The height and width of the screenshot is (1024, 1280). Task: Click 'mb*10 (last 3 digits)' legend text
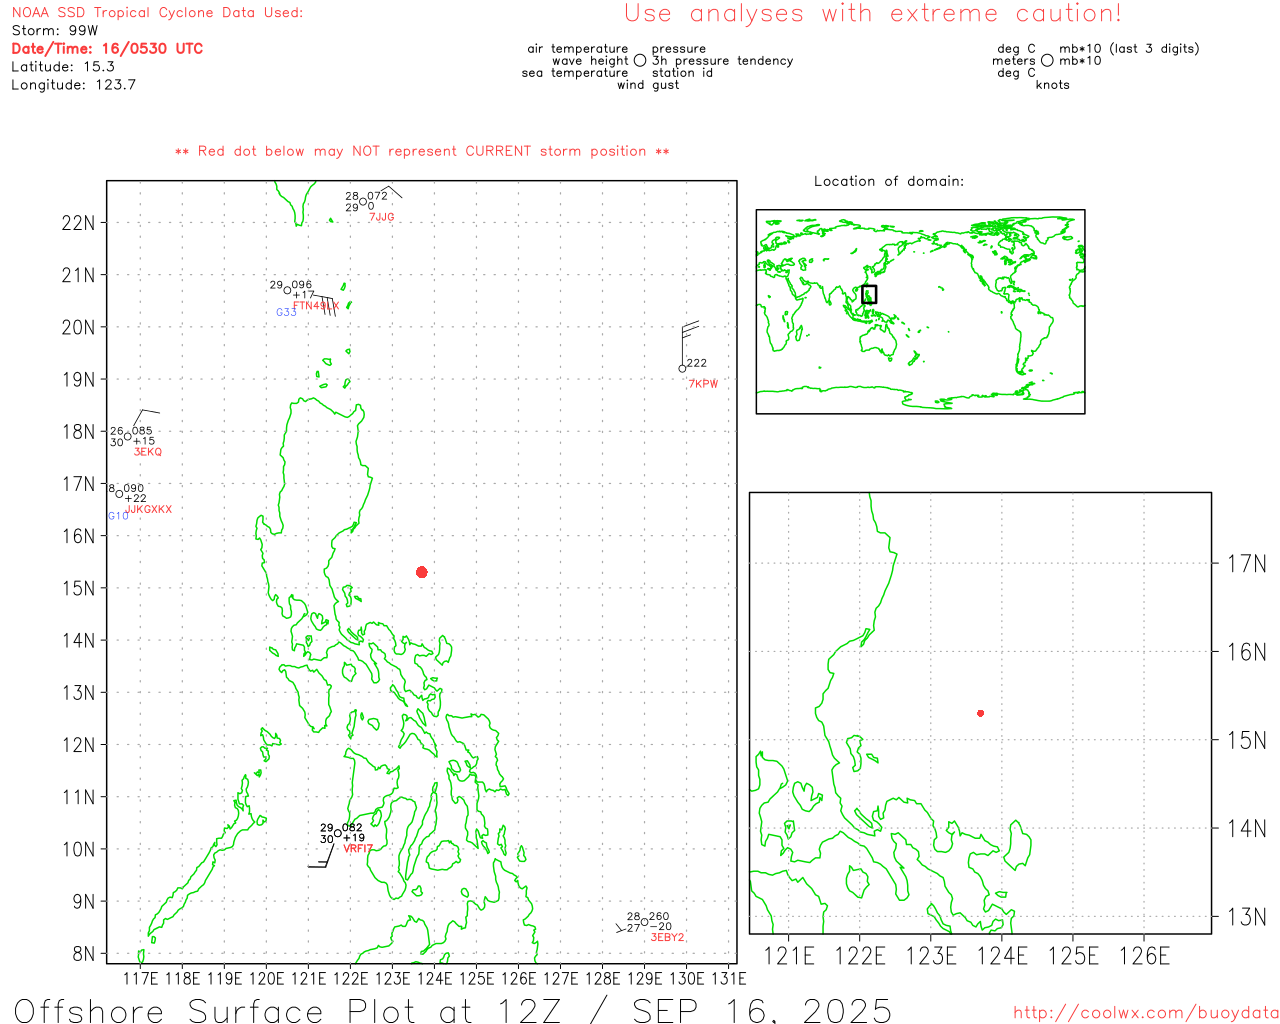click(x=1129, y=49)
